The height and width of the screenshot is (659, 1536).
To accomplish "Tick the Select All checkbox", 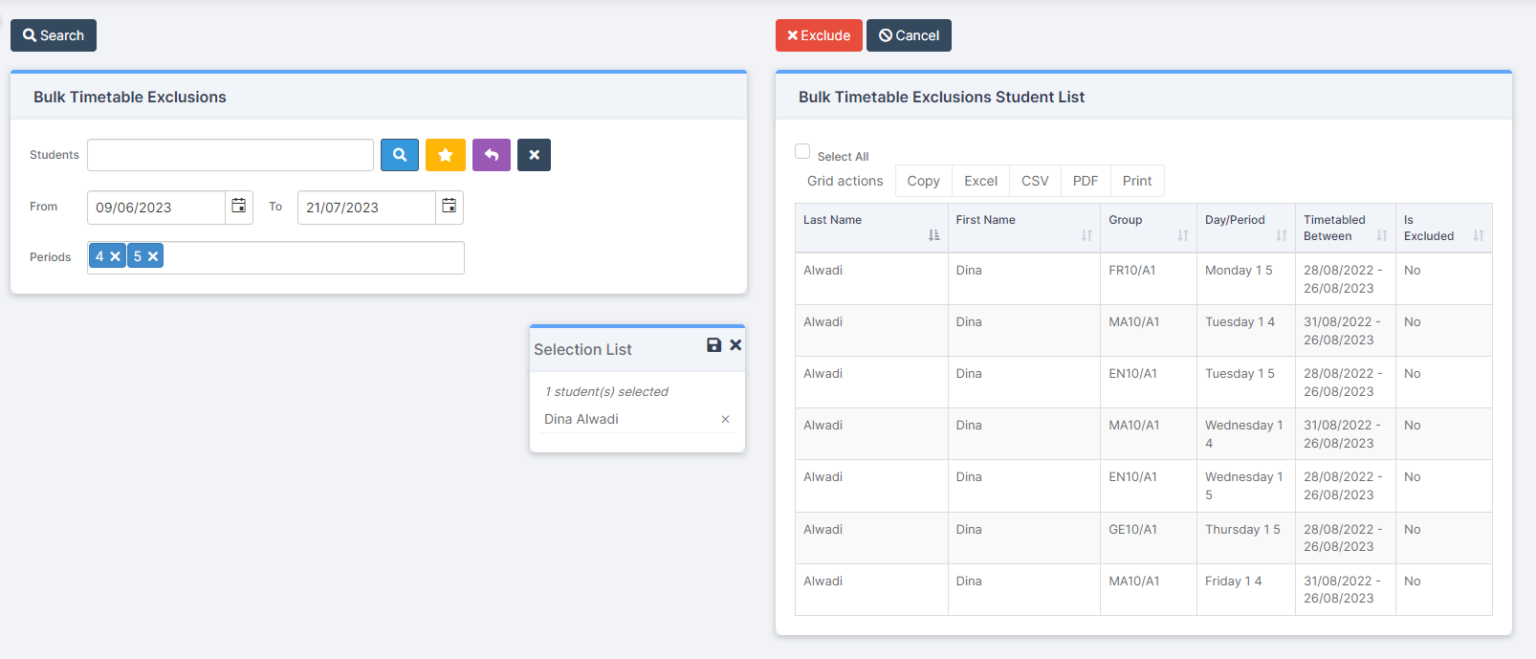I will coord(802,152).
